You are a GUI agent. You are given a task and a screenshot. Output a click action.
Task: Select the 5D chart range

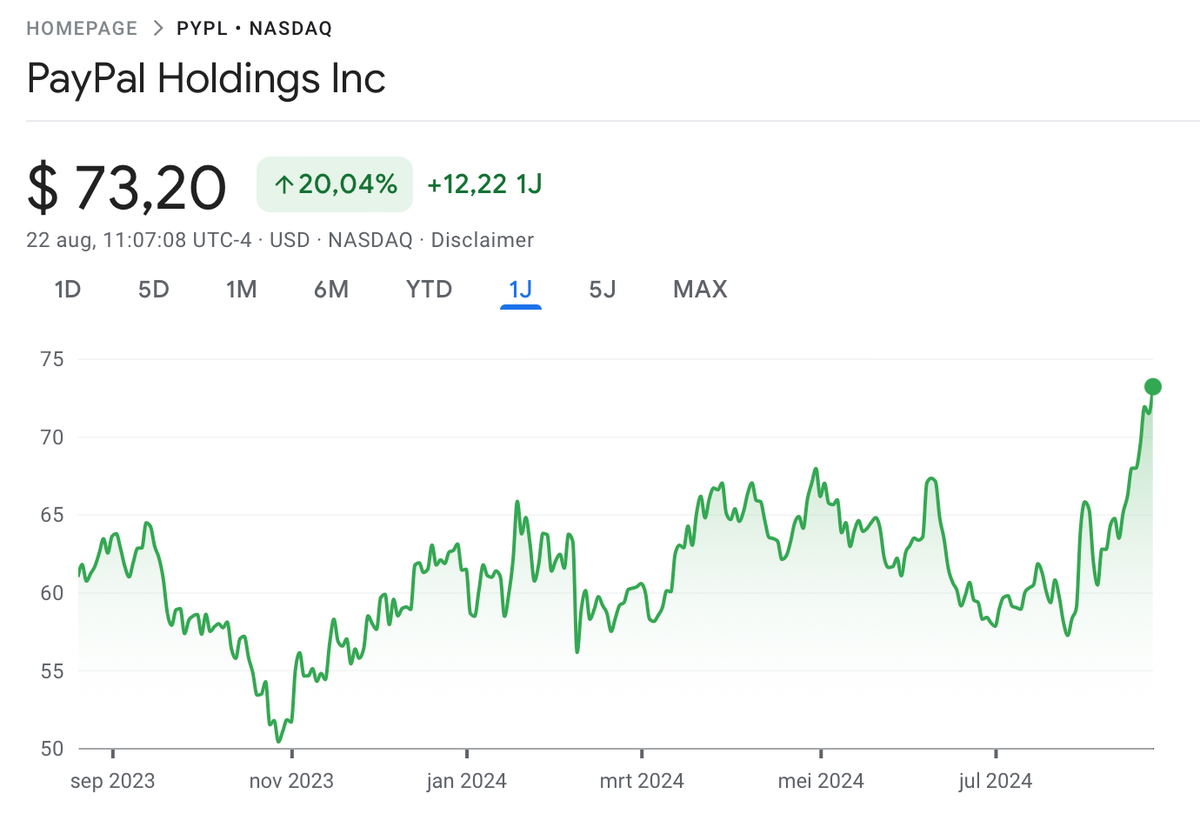(x=153, y=290)
